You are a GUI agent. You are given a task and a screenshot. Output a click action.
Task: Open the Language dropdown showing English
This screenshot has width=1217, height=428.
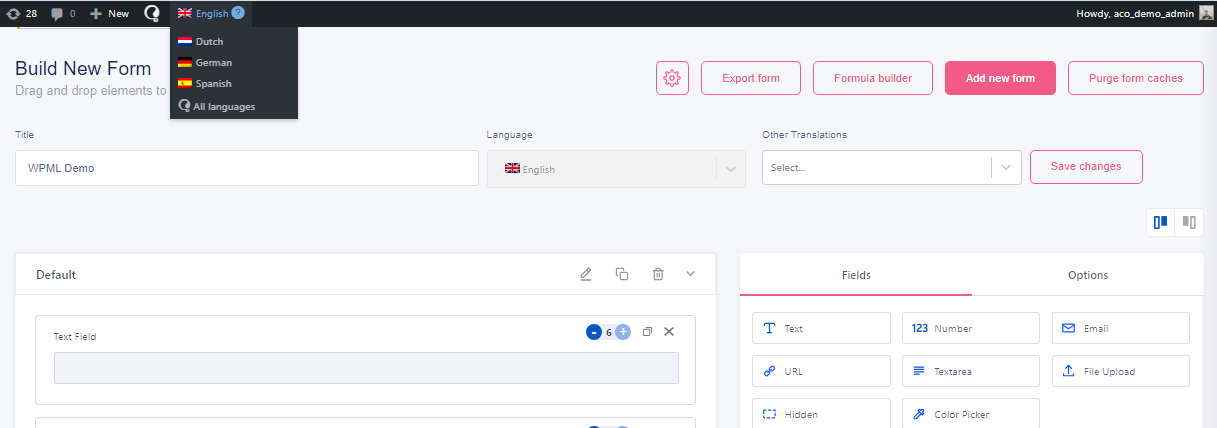coord(616,169)
